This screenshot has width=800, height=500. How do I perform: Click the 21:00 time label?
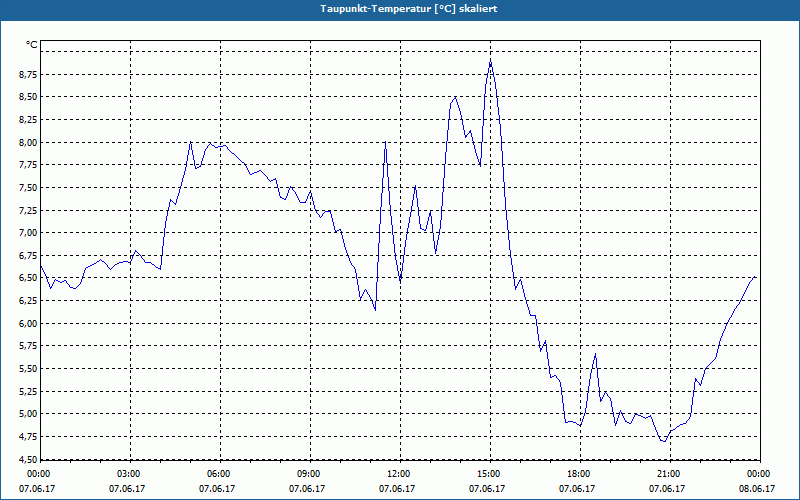pyautogui.click(x=670, y=474)
